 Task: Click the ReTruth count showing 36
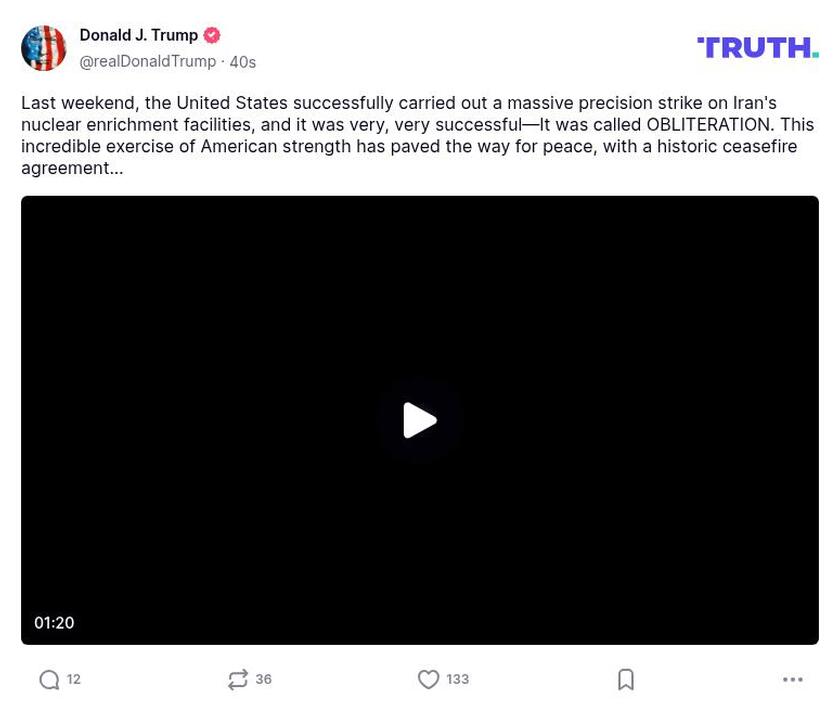tap(262, 678)
